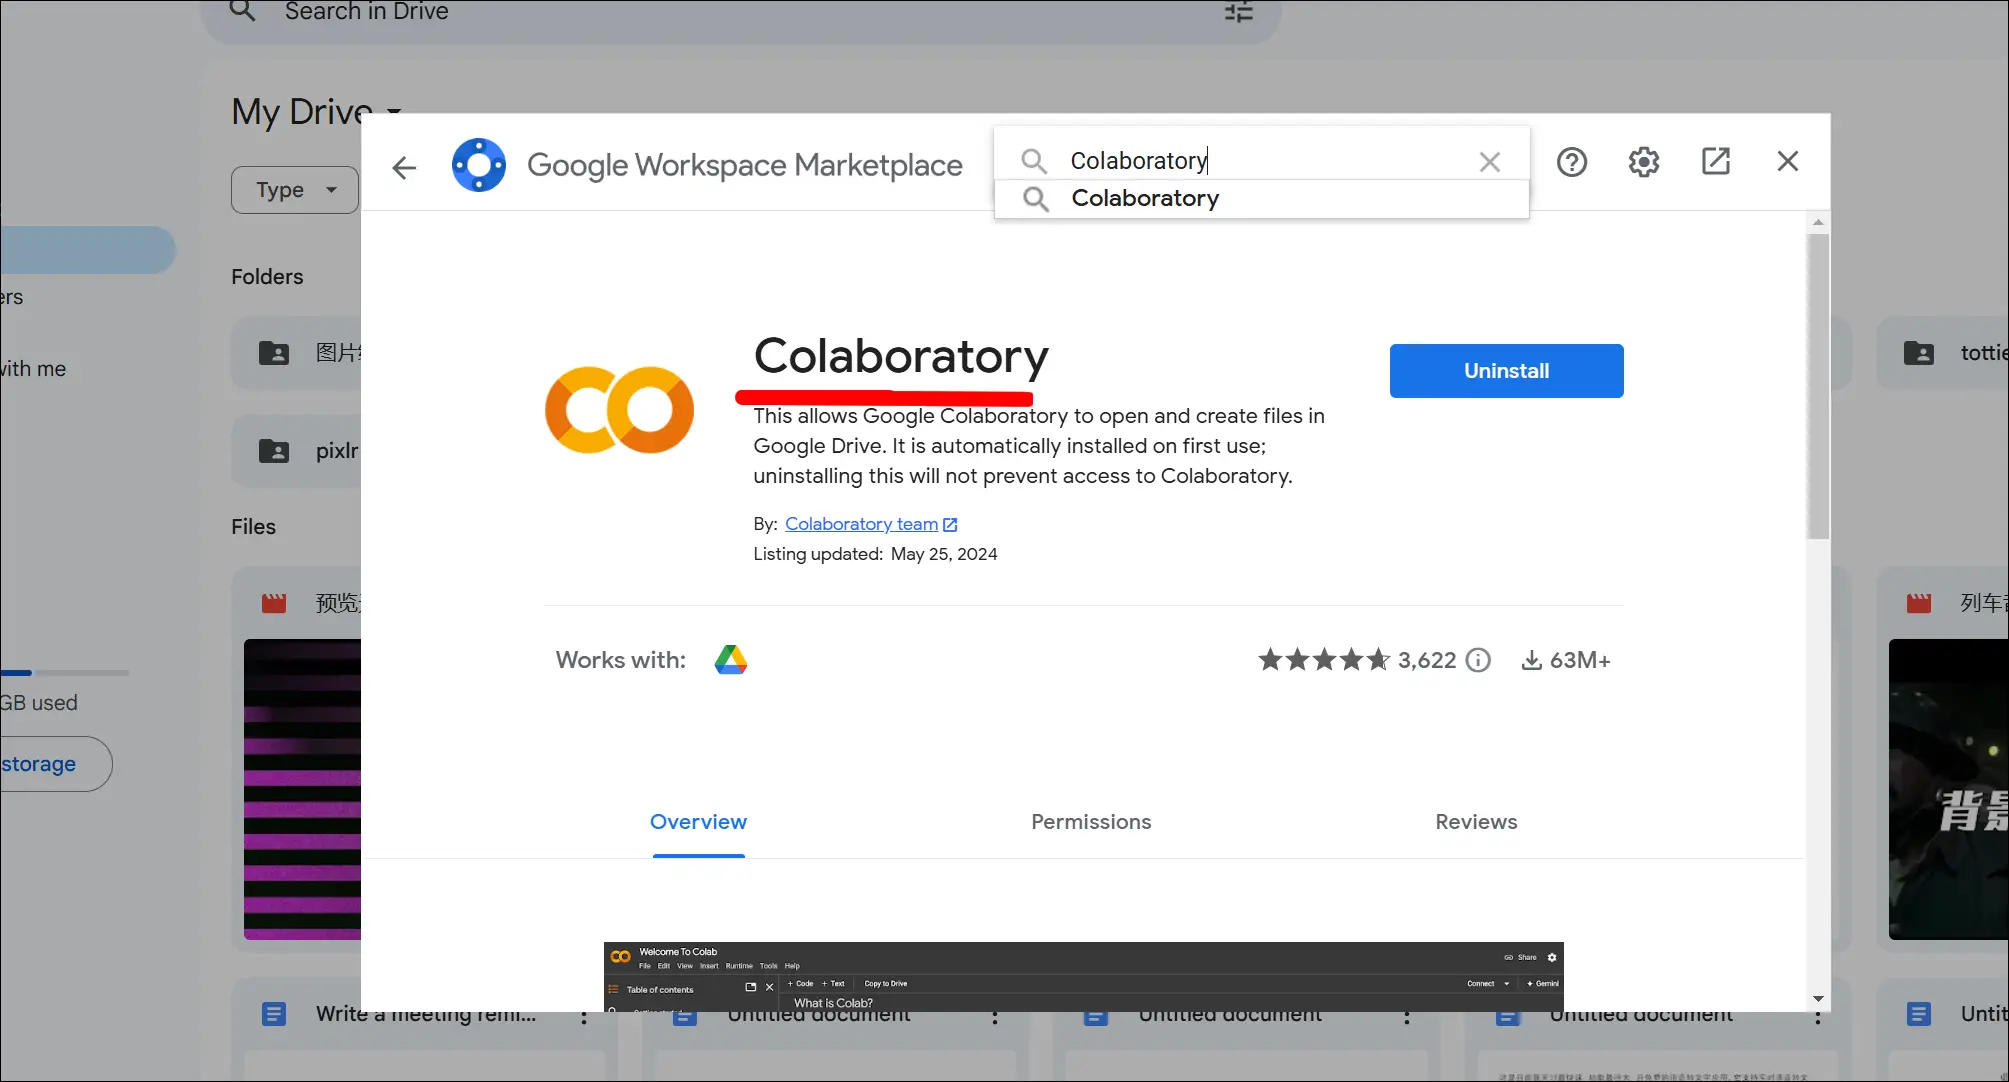The width and height of the screenshot is (2009, 1082).
Task: Click the Search in Drive field
Action: click(740, 12)
